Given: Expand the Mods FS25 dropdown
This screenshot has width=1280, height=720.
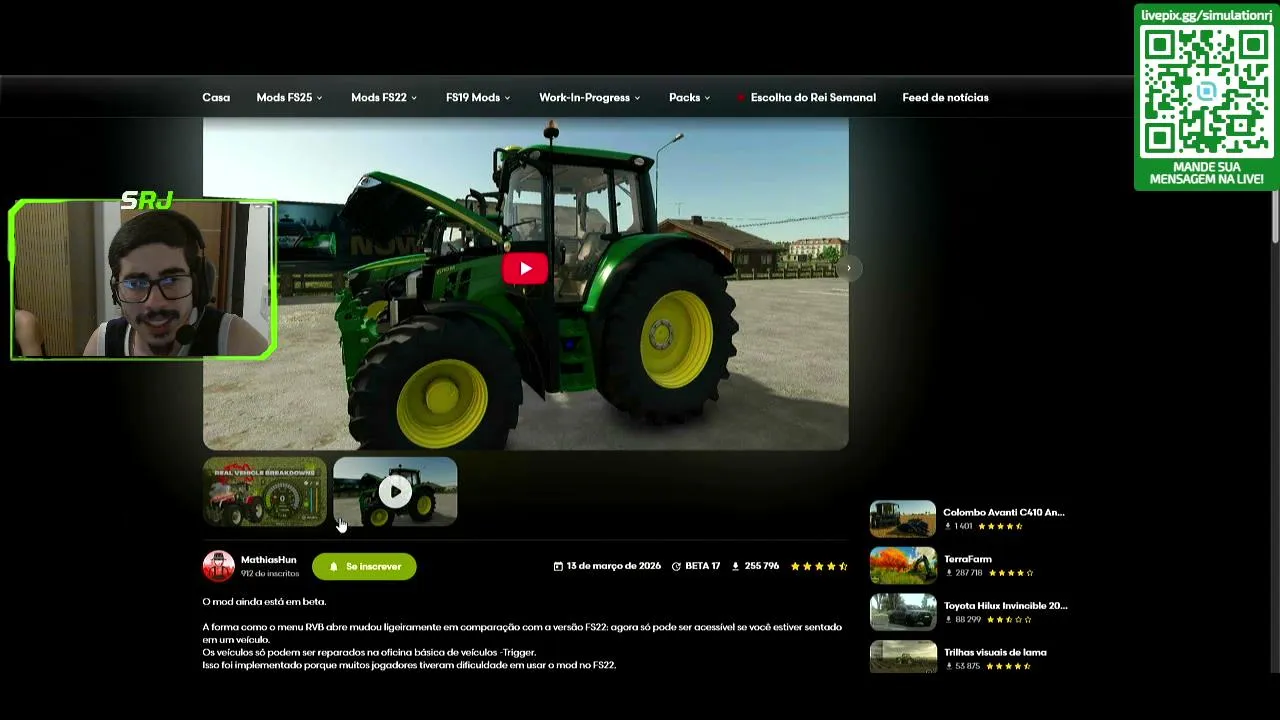Looking at the screenshot, I should click(x=289, y=97).
